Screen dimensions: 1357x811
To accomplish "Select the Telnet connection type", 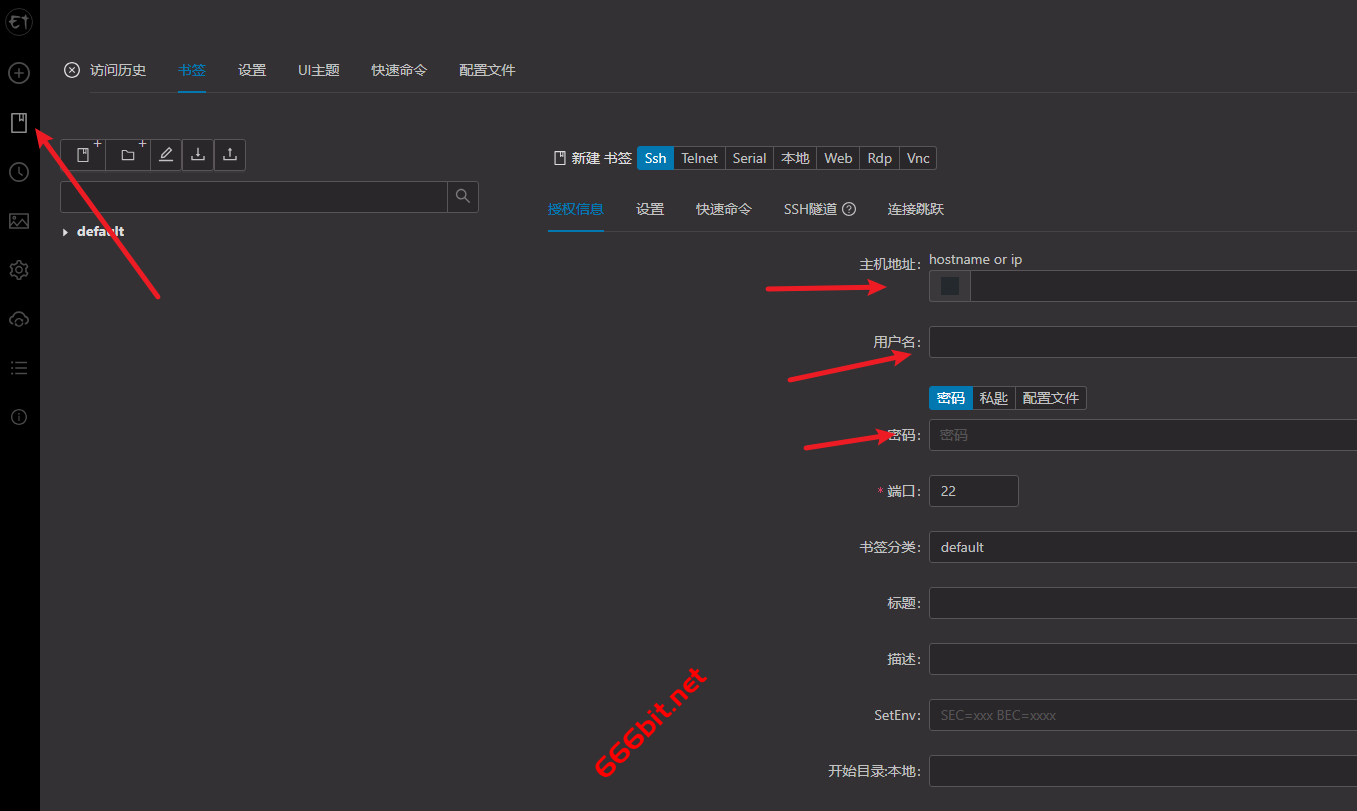I will pos(699,158).
